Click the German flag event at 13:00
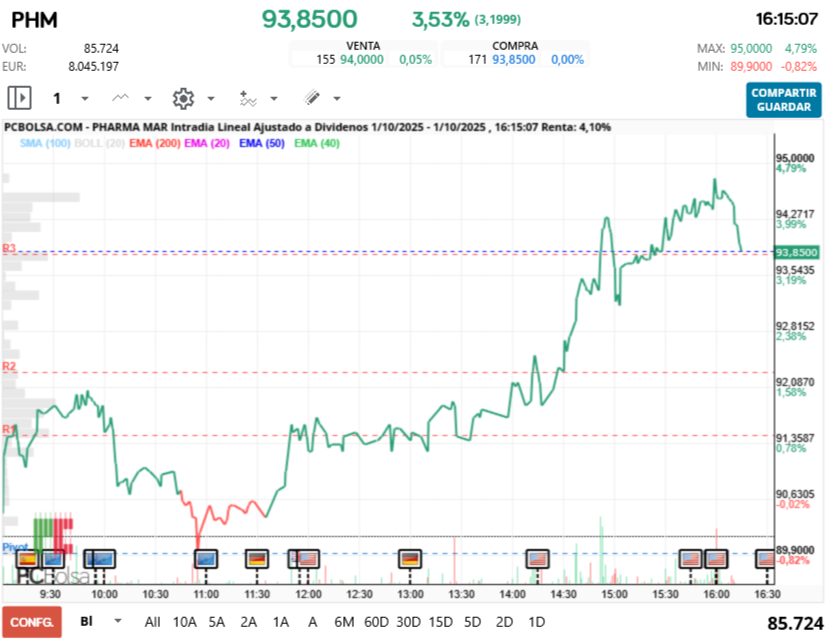 [x=411, y=559]
